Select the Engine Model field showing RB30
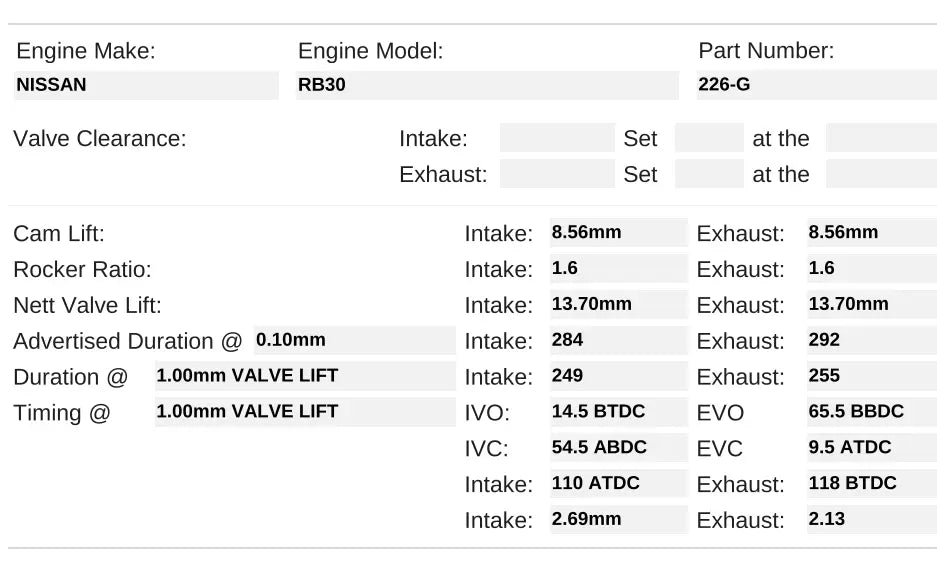937x587 pixels. pos(487,85)
